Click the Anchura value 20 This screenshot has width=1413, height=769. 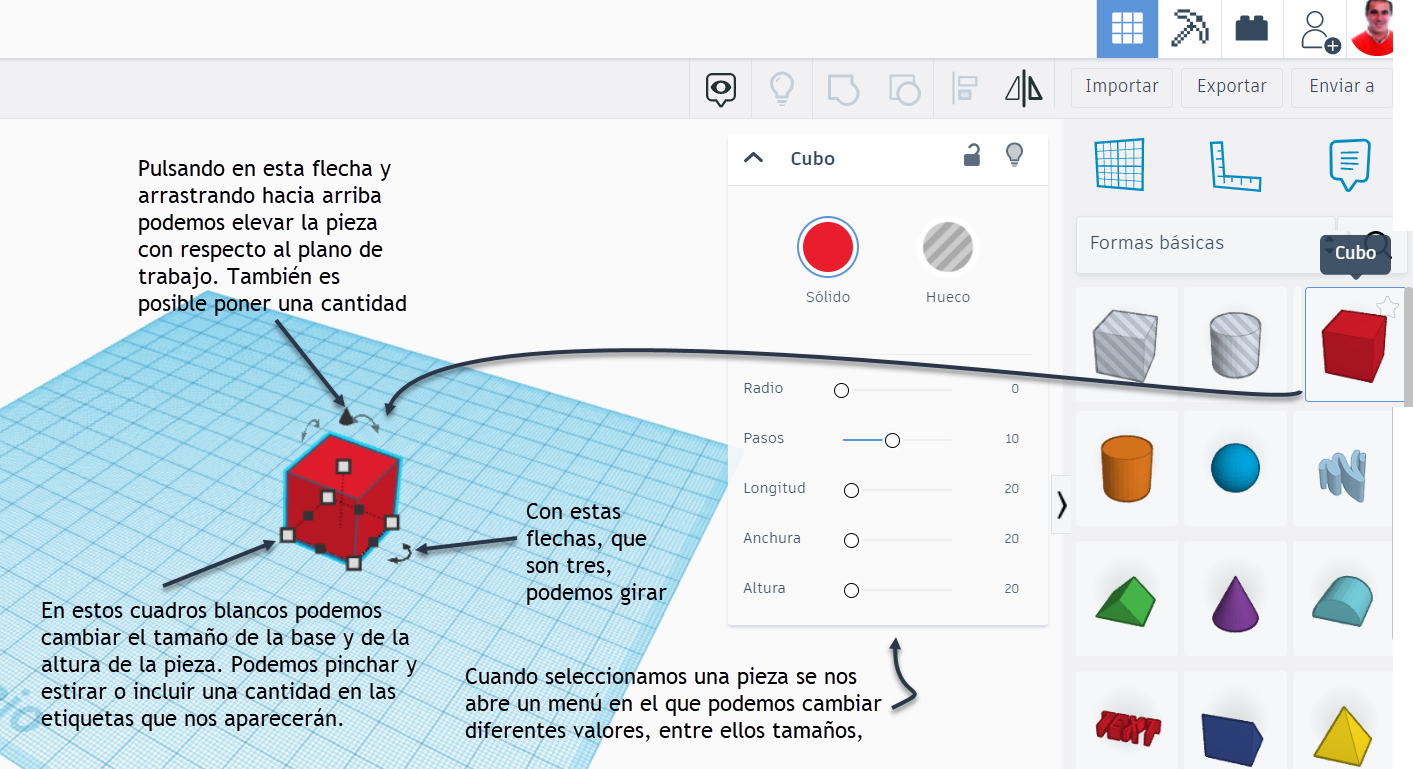(1011, 539)
